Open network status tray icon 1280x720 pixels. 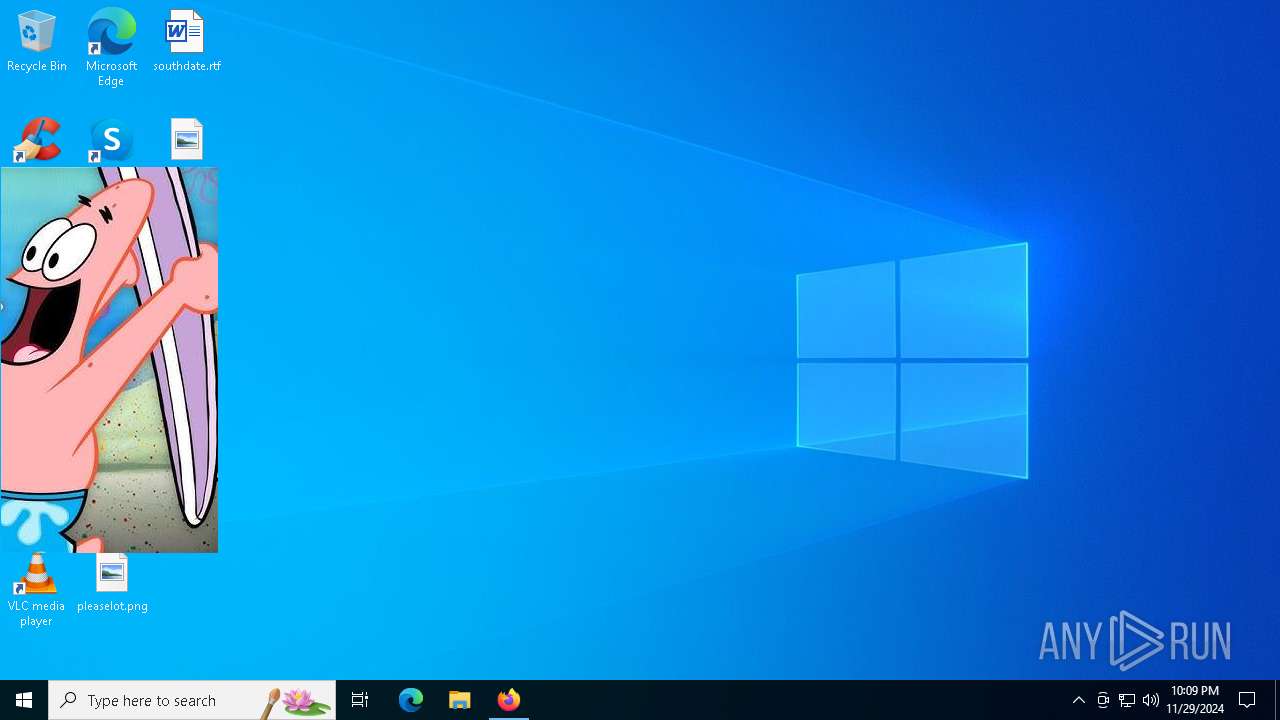coord(1127,700)
